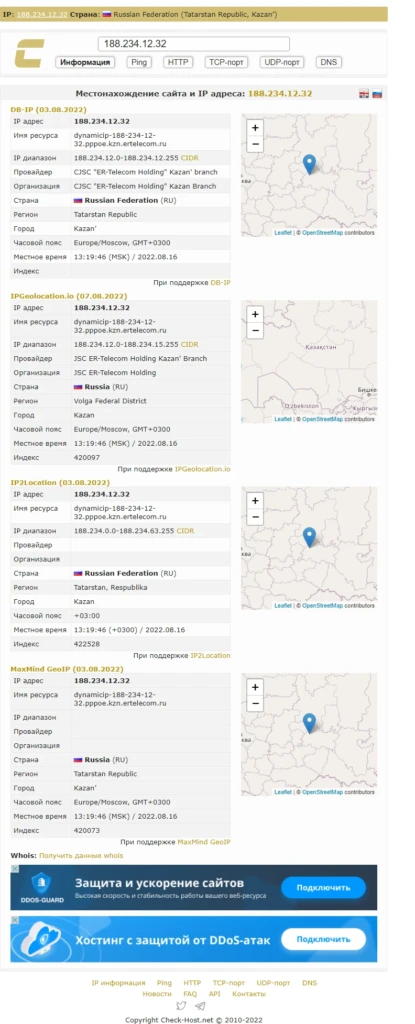This screenshot has height=1024, width=415.
Task: Select the Ping tab
Action: tap(138, 62)
